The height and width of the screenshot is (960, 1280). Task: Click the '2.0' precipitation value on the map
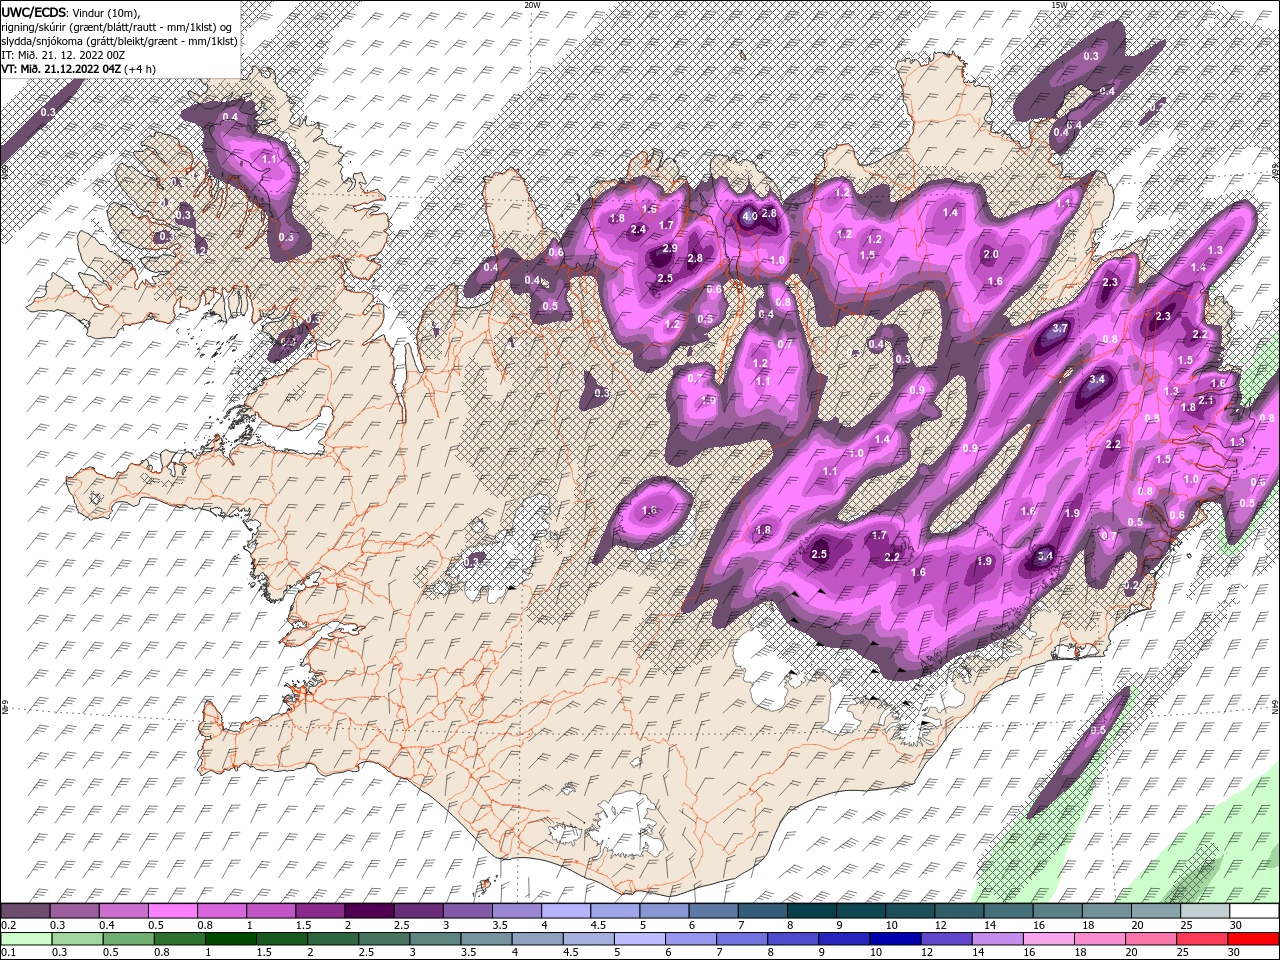[x=991, y=255]
